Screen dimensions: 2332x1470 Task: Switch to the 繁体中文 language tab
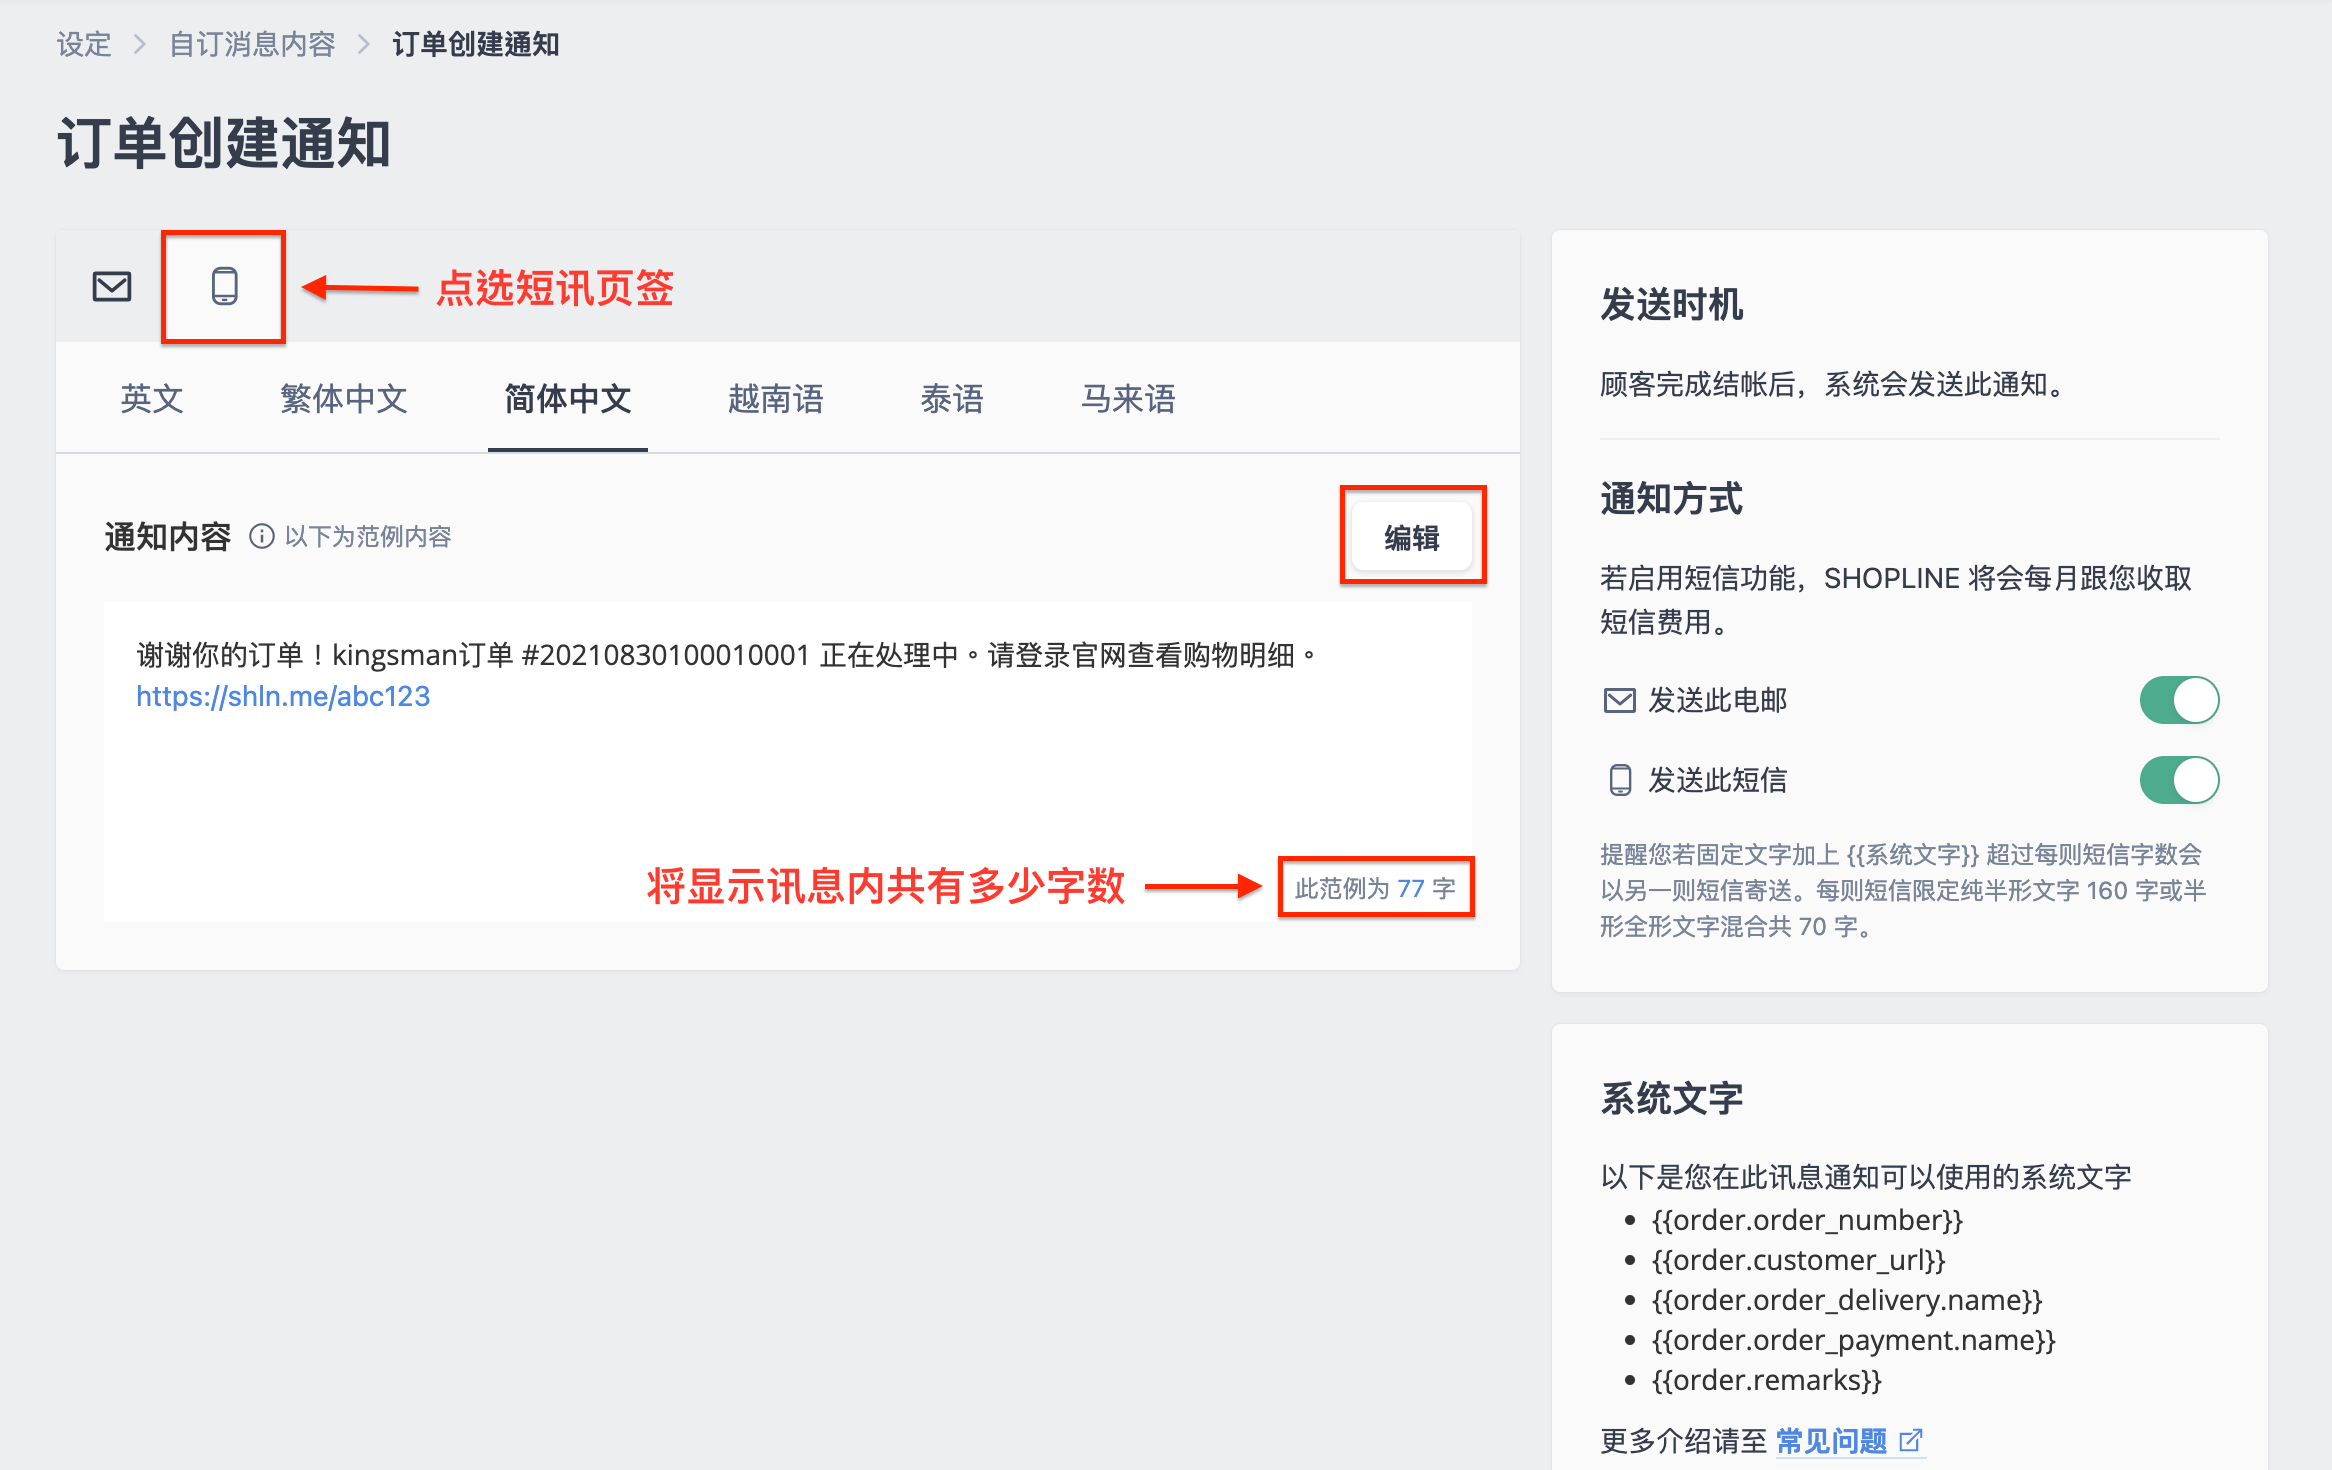344,399
